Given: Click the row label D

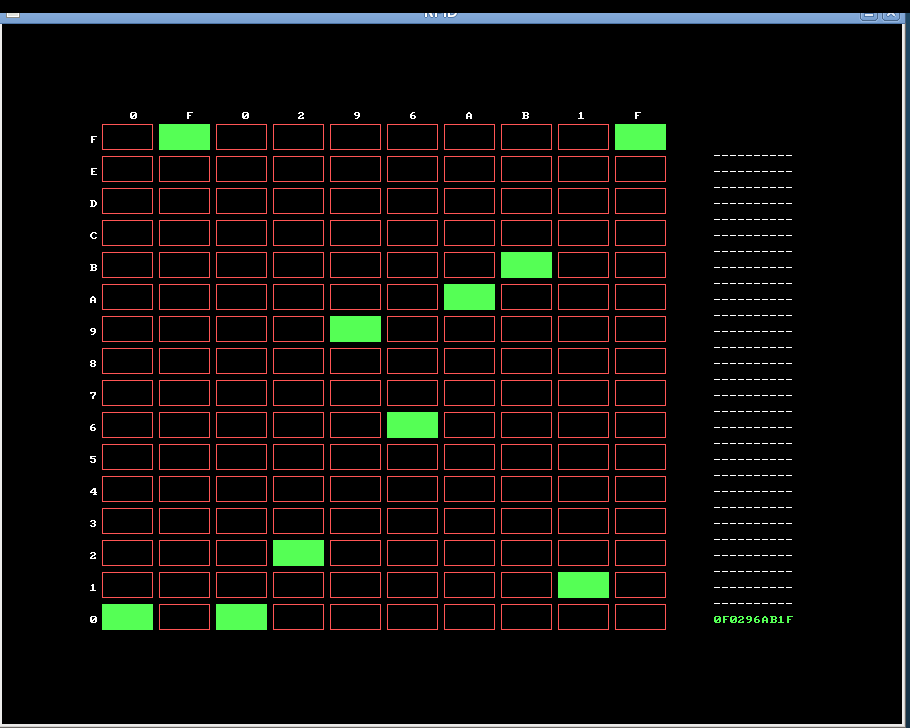Looking at the screenshot, I should pyautogui.click(x=93, y=203).
